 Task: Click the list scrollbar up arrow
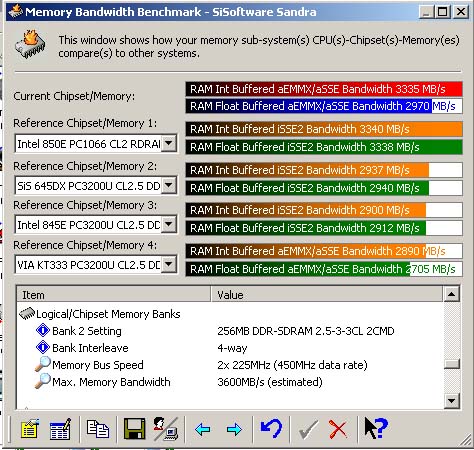(452, 294)
